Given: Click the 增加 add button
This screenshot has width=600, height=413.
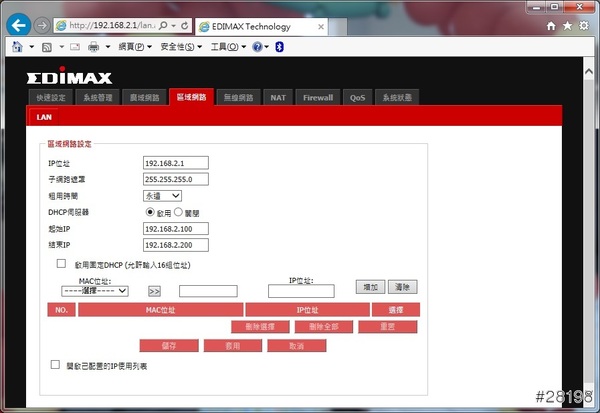Looking at the screenshot, I should click(x=370, y=287).
